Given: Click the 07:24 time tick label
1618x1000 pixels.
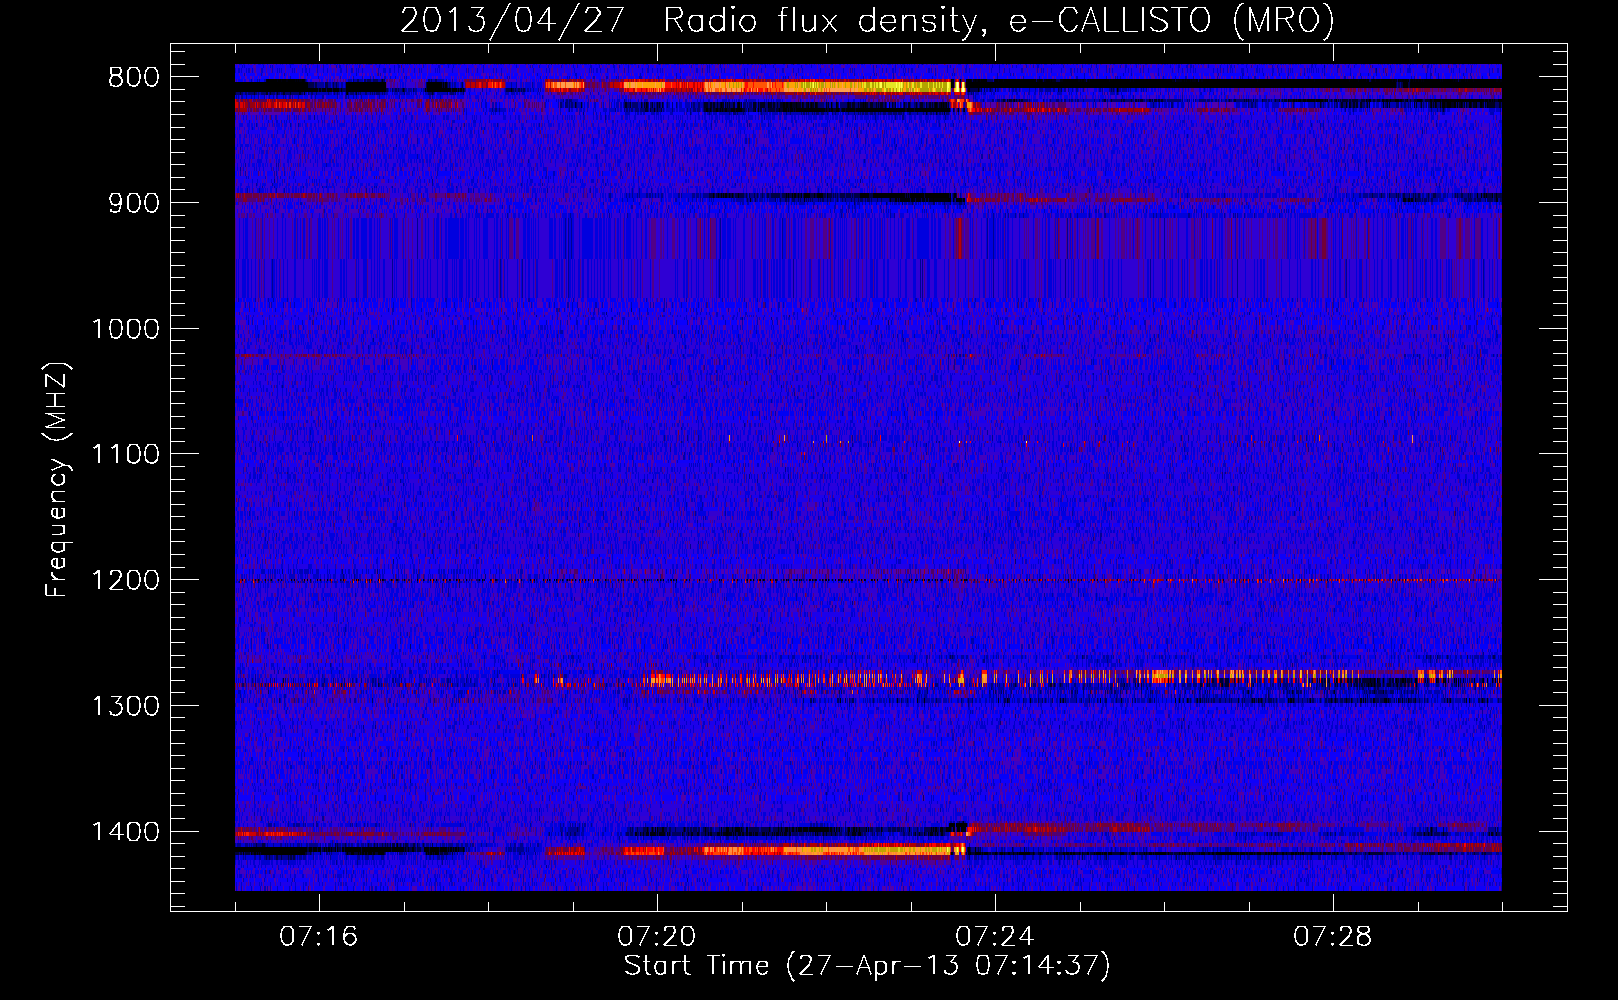Looking at the screenshot, I should pyautogui.click(x=995, y=937).
